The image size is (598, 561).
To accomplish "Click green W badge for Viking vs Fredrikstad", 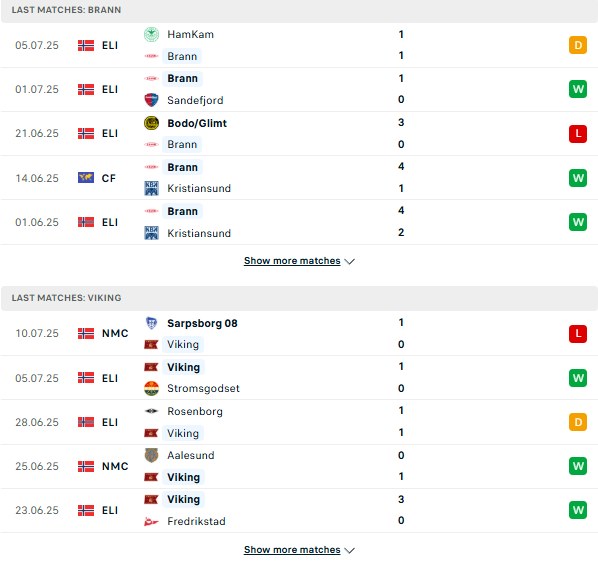I will pyautogui.click(x=578, y=510).
